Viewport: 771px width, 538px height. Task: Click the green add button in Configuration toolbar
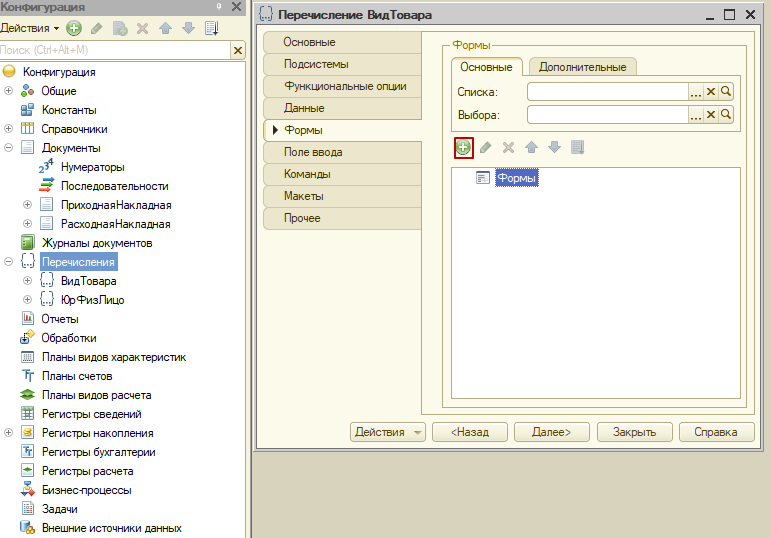74,29
